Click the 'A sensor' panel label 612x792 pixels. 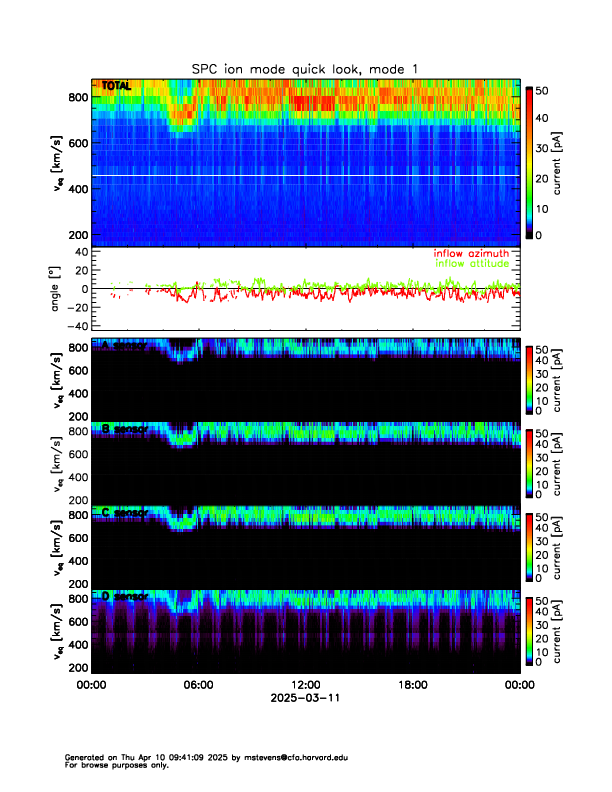(124, 347)
